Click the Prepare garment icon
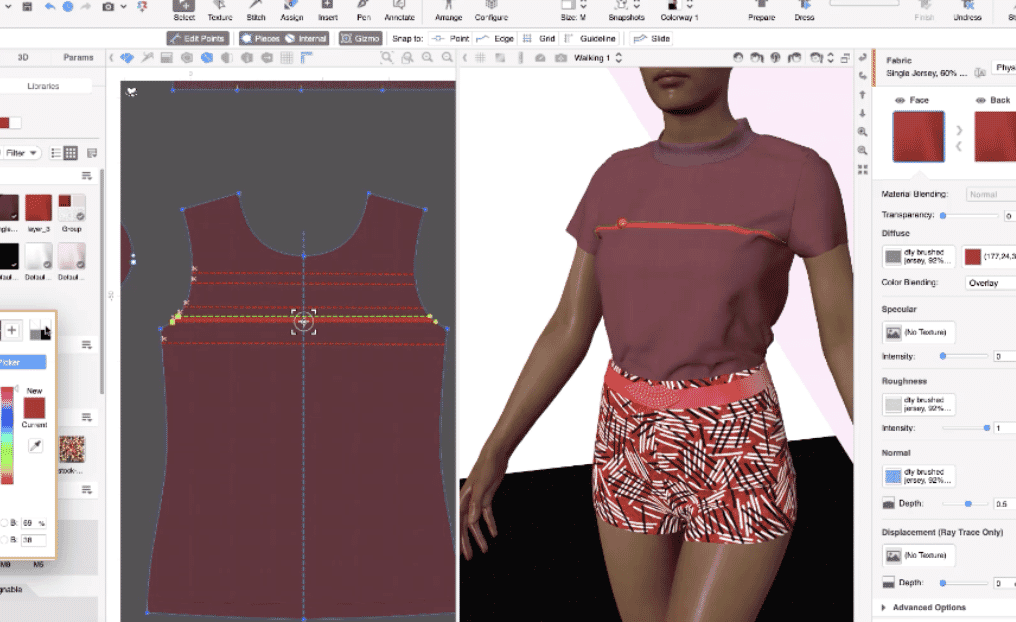This screenshot has width=1016, height=622. point(761,11)
